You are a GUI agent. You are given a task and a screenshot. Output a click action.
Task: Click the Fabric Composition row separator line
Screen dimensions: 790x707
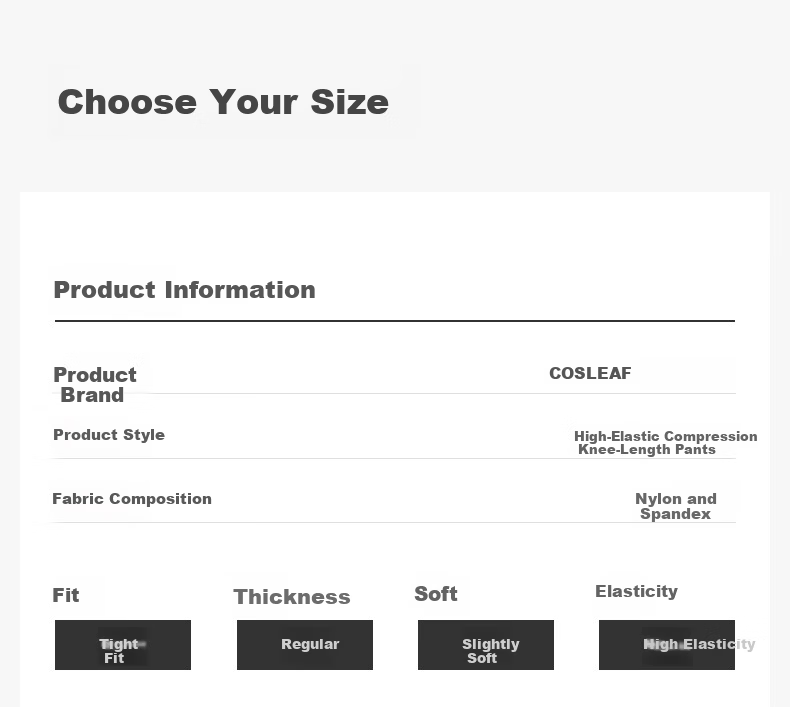tap(395, 522)
